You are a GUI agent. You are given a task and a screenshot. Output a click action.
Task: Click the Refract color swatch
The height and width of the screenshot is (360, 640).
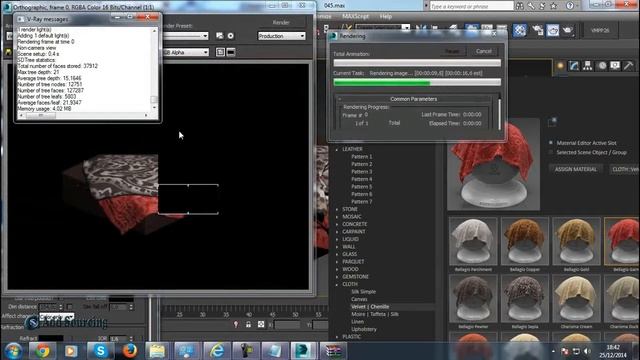tap(51, 338)
